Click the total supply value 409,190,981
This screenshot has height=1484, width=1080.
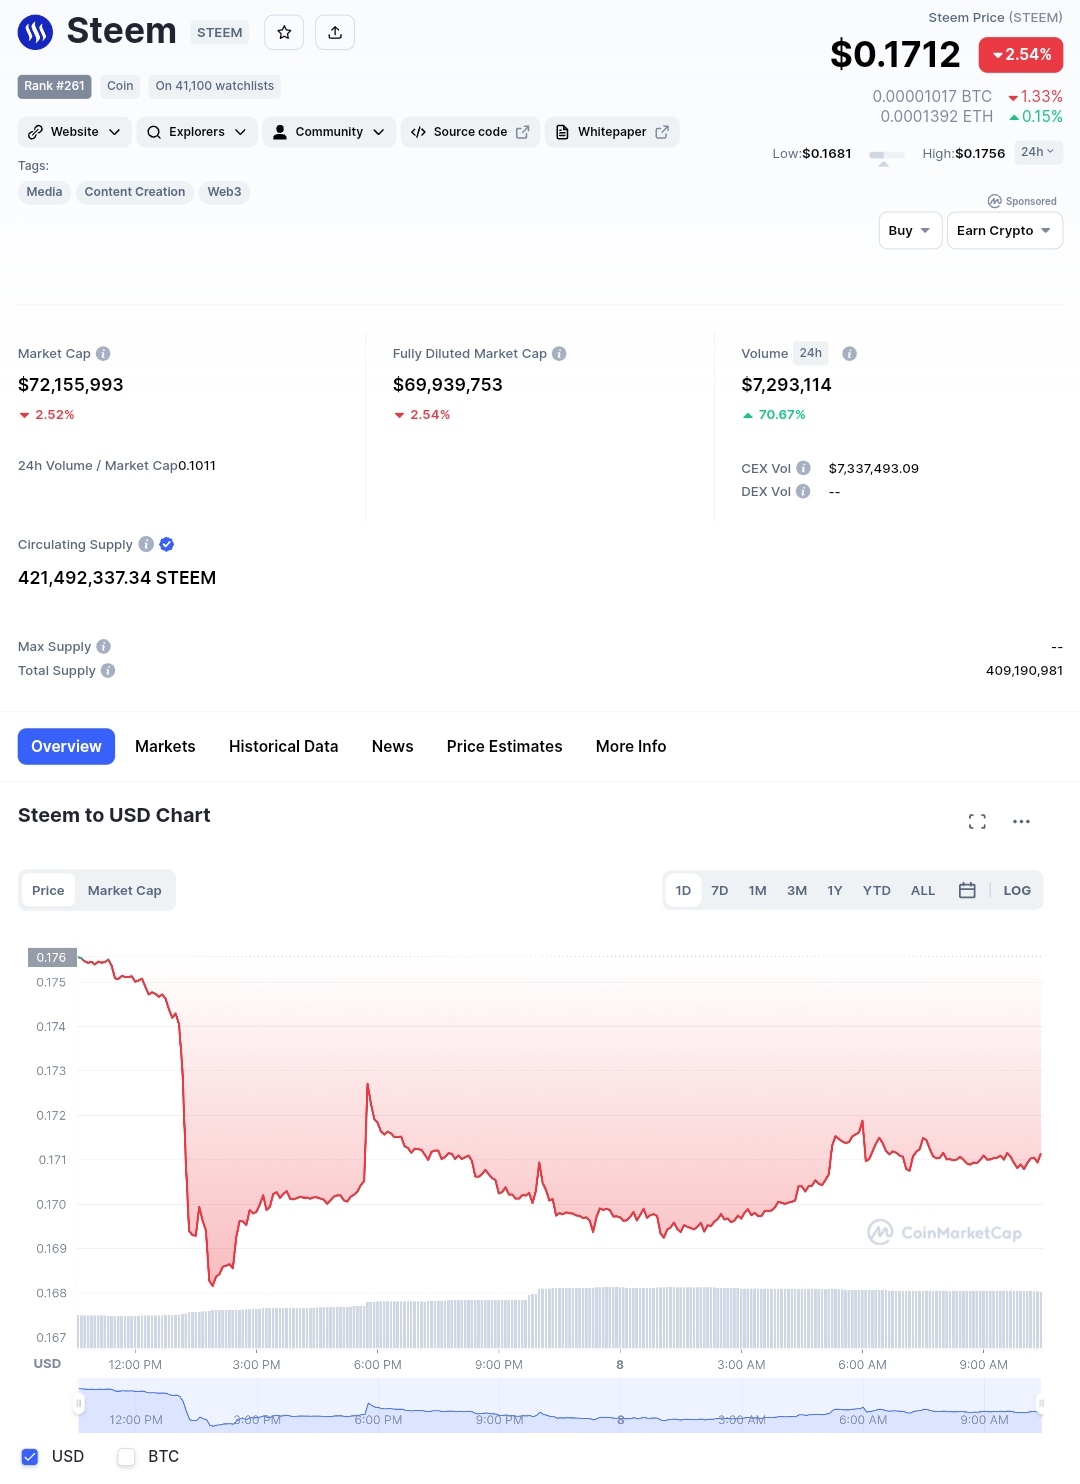point(1024,671)
